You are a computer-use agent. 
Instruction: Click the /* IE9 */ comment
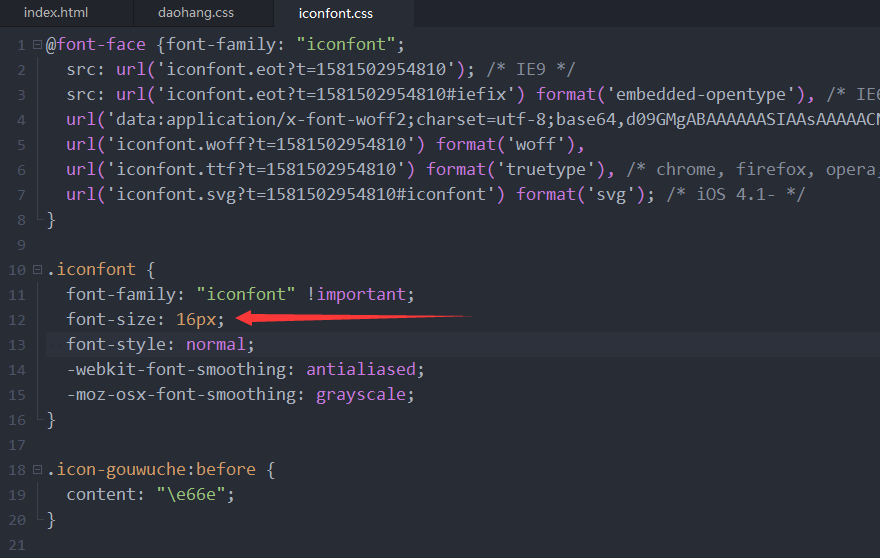click(x=531, y=69)
